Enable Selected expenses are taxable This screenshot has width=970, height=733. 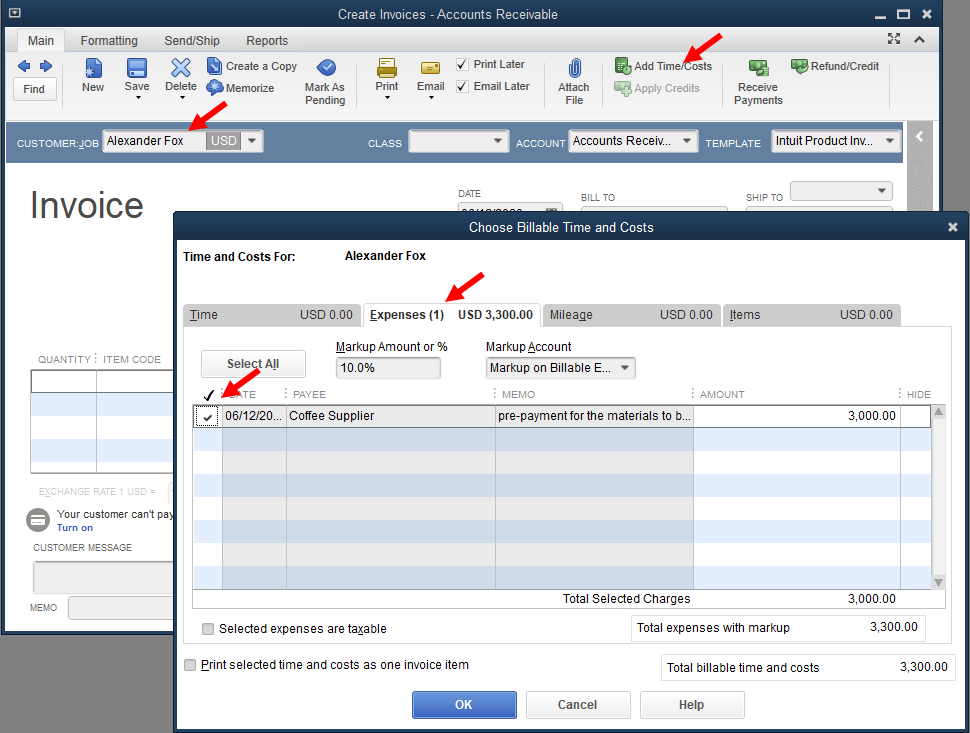coord(208,629)
